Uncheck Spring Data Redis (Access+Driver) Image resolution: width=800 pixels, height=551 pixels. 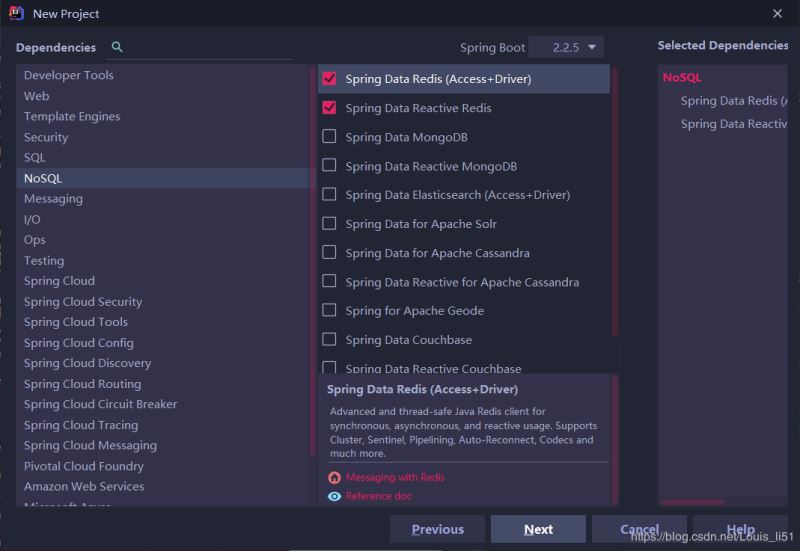point(329,78)
